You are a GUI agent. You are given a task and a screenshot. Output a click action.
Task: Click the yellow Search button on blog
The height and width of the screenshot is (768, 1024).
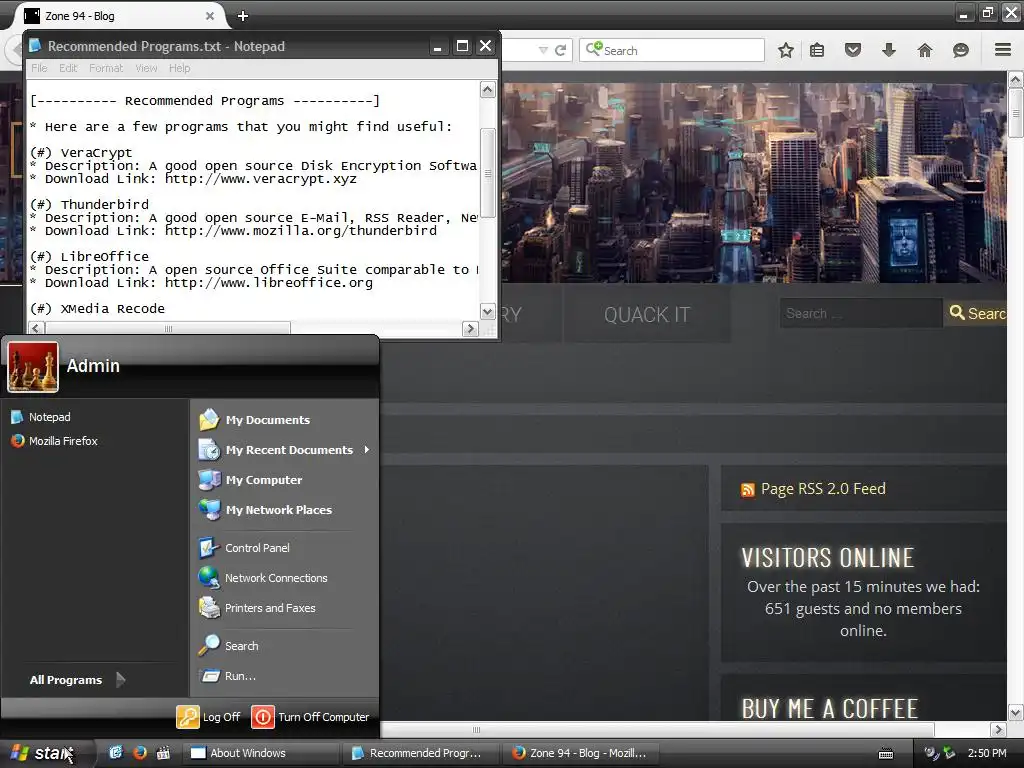point(977,313)
